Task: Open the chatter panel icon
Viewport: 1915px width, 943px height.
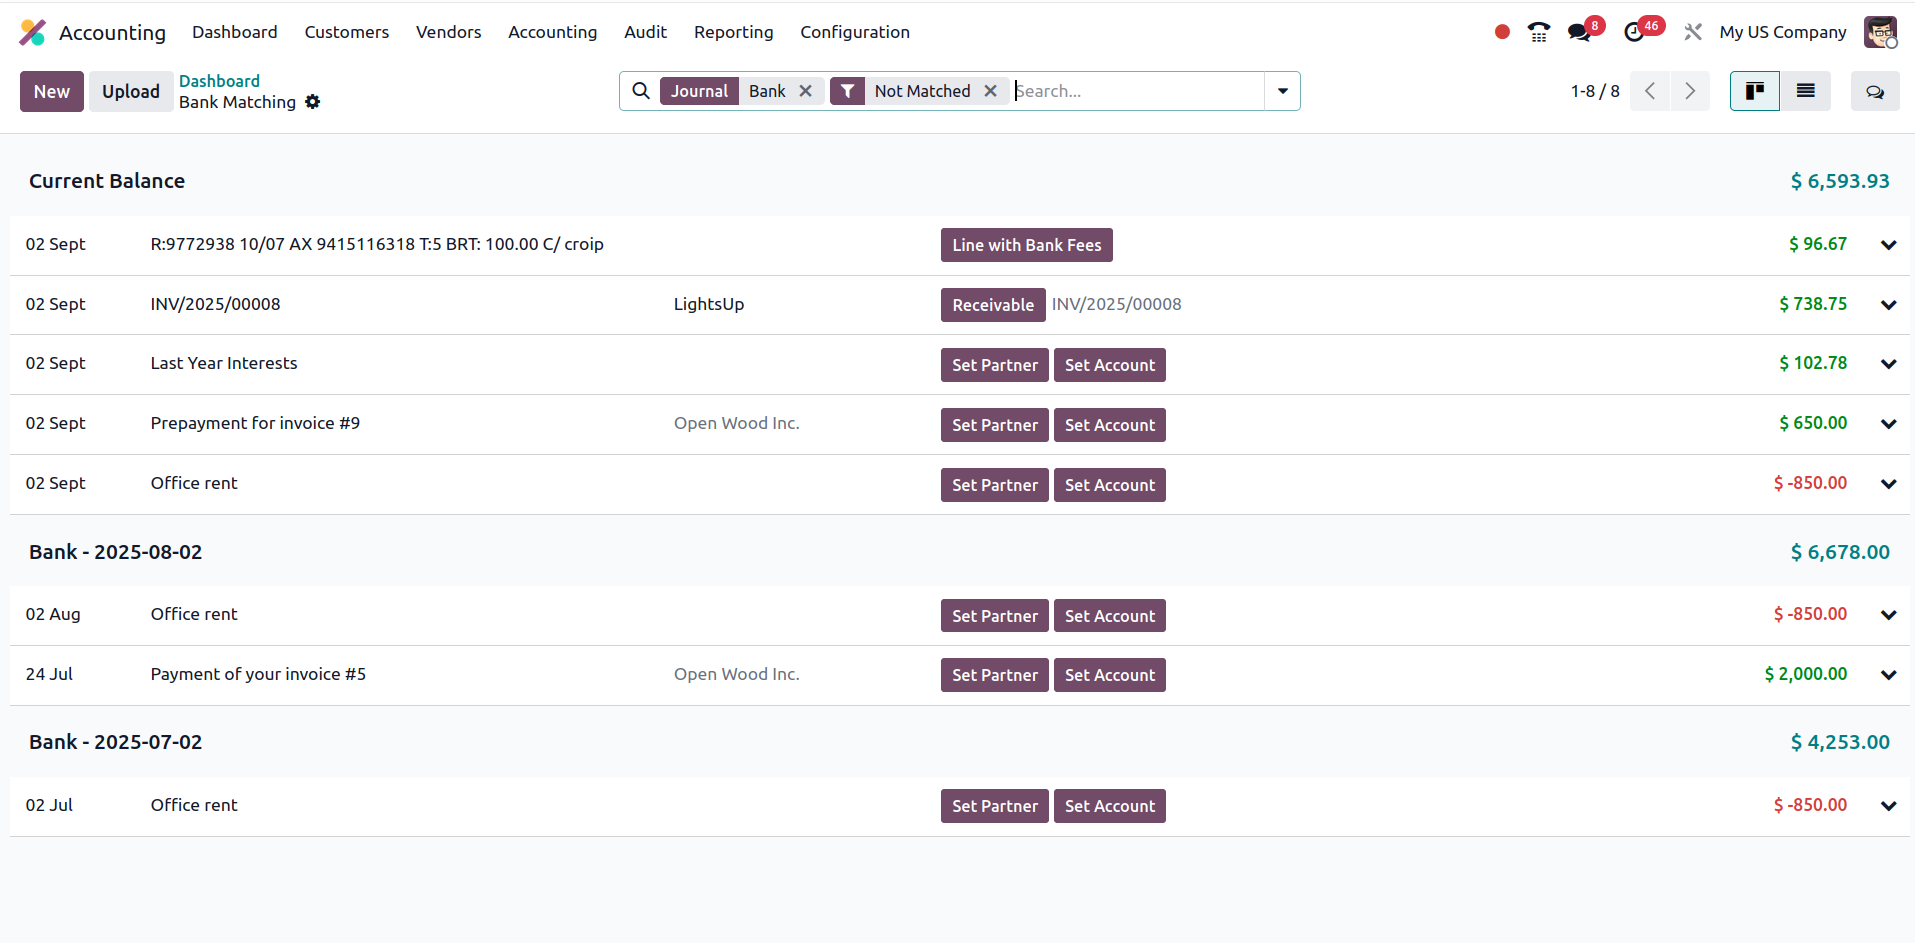Action: (1874, 91)
